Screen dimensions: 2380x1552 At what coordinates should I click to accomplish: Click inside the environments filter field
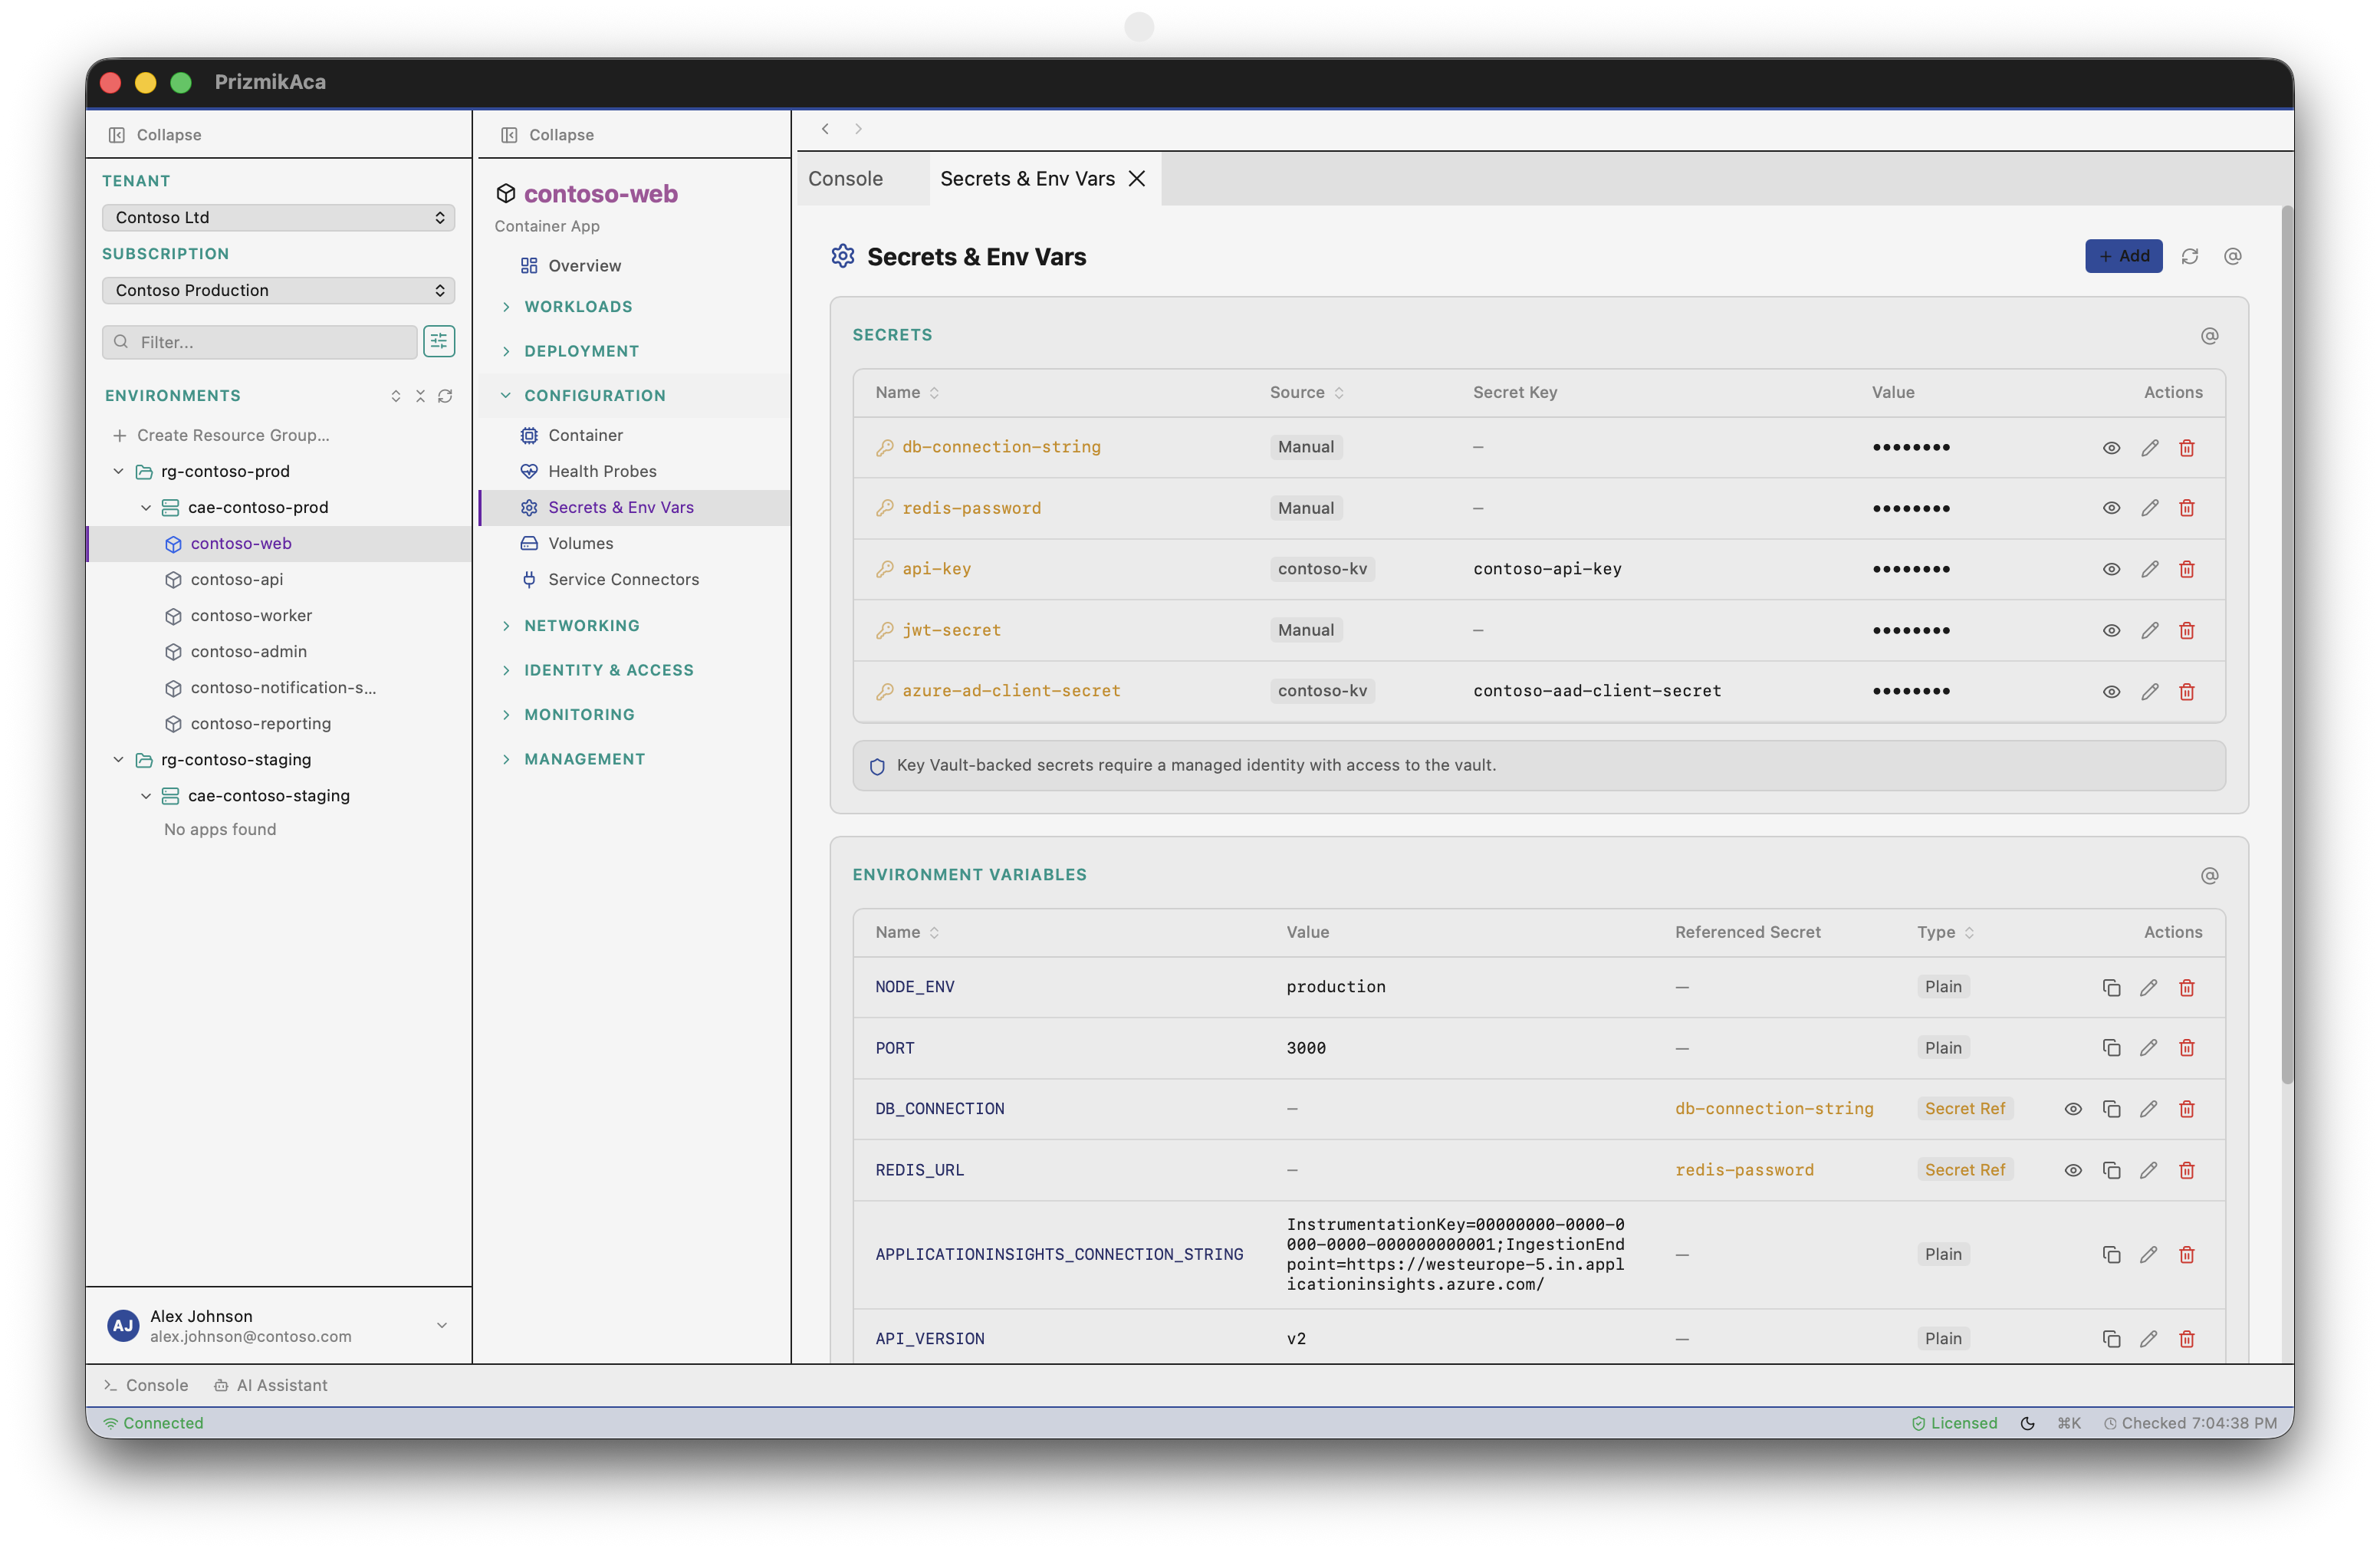pos(260,341)
